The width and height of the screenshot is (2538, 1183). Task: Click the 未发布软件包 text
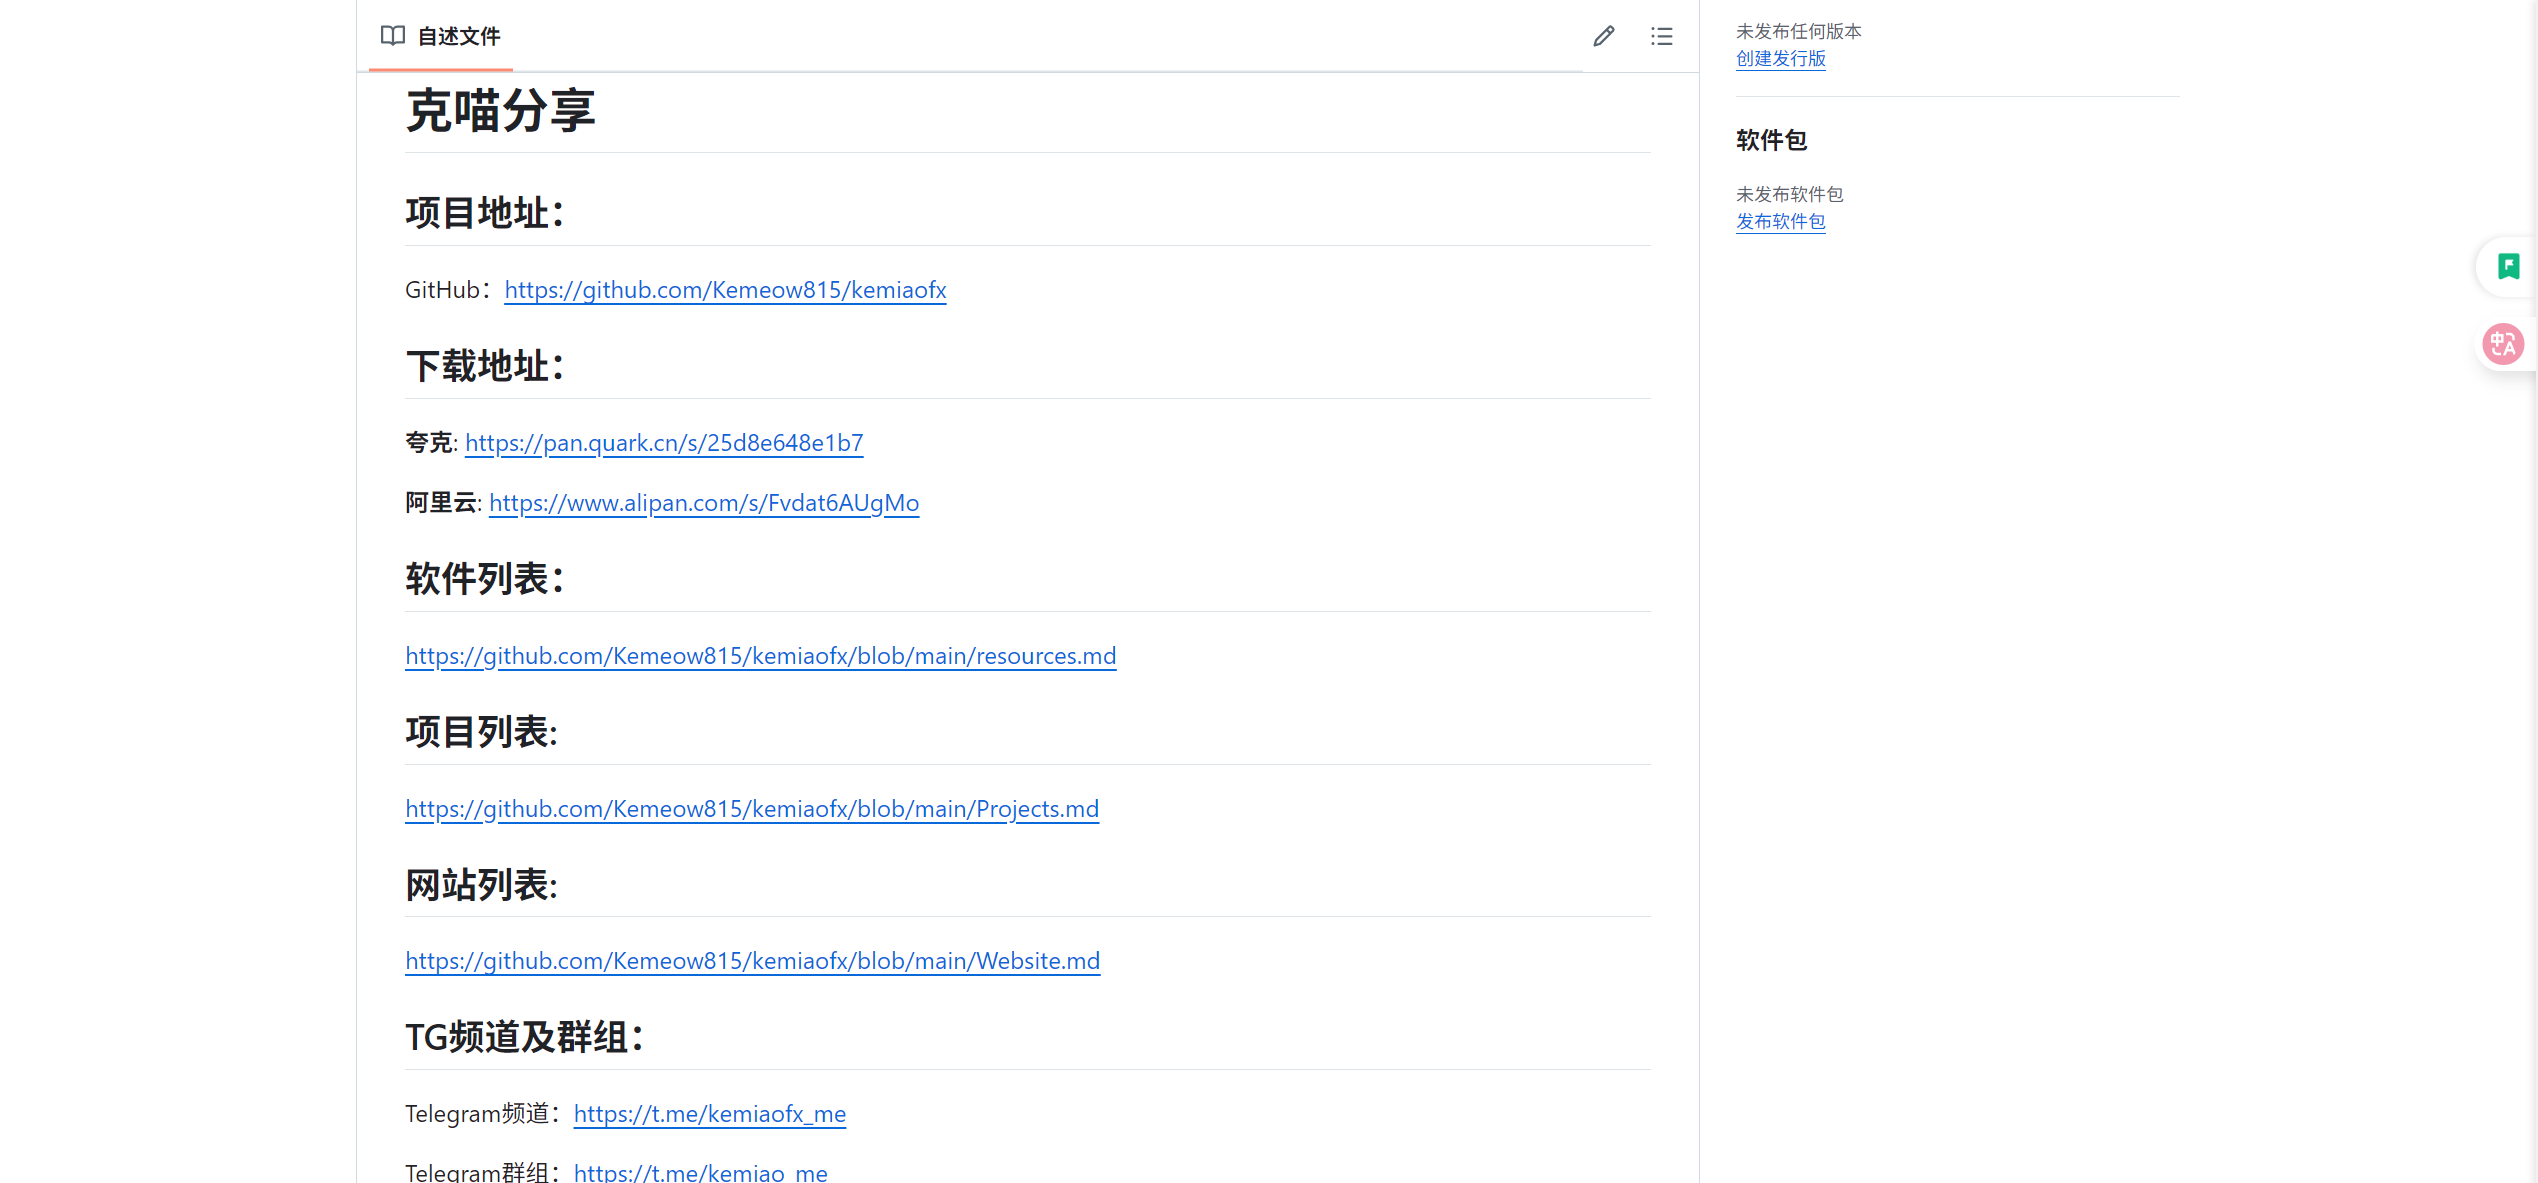[x=1790, y=195]
